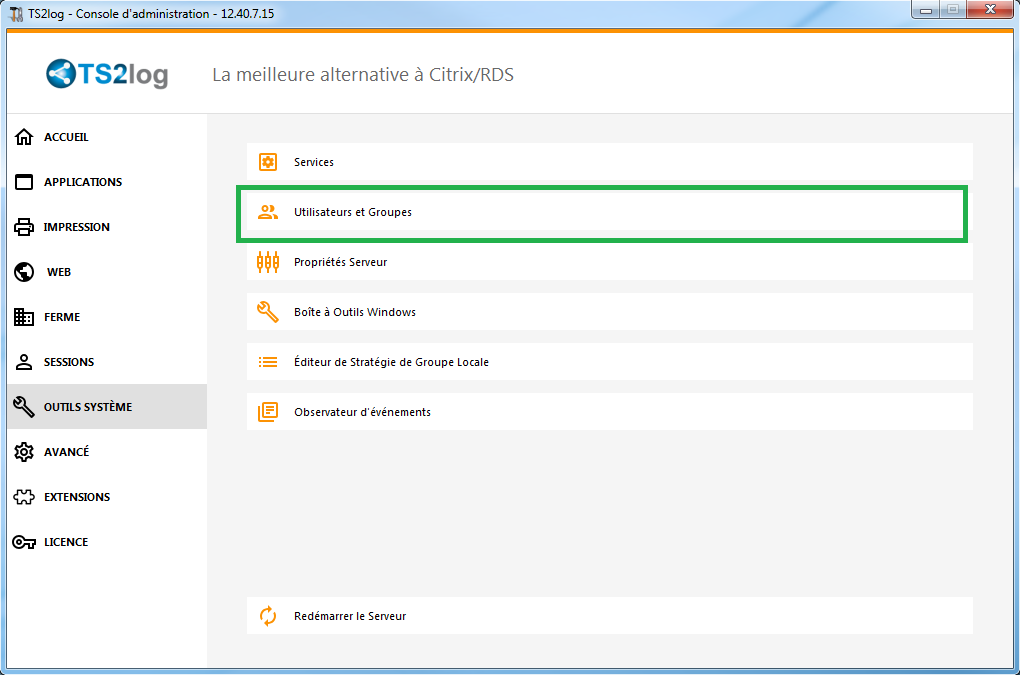Screen dimensions: 1020x675
Task: Click the orange Services gear icon
Action: point(268,162)
